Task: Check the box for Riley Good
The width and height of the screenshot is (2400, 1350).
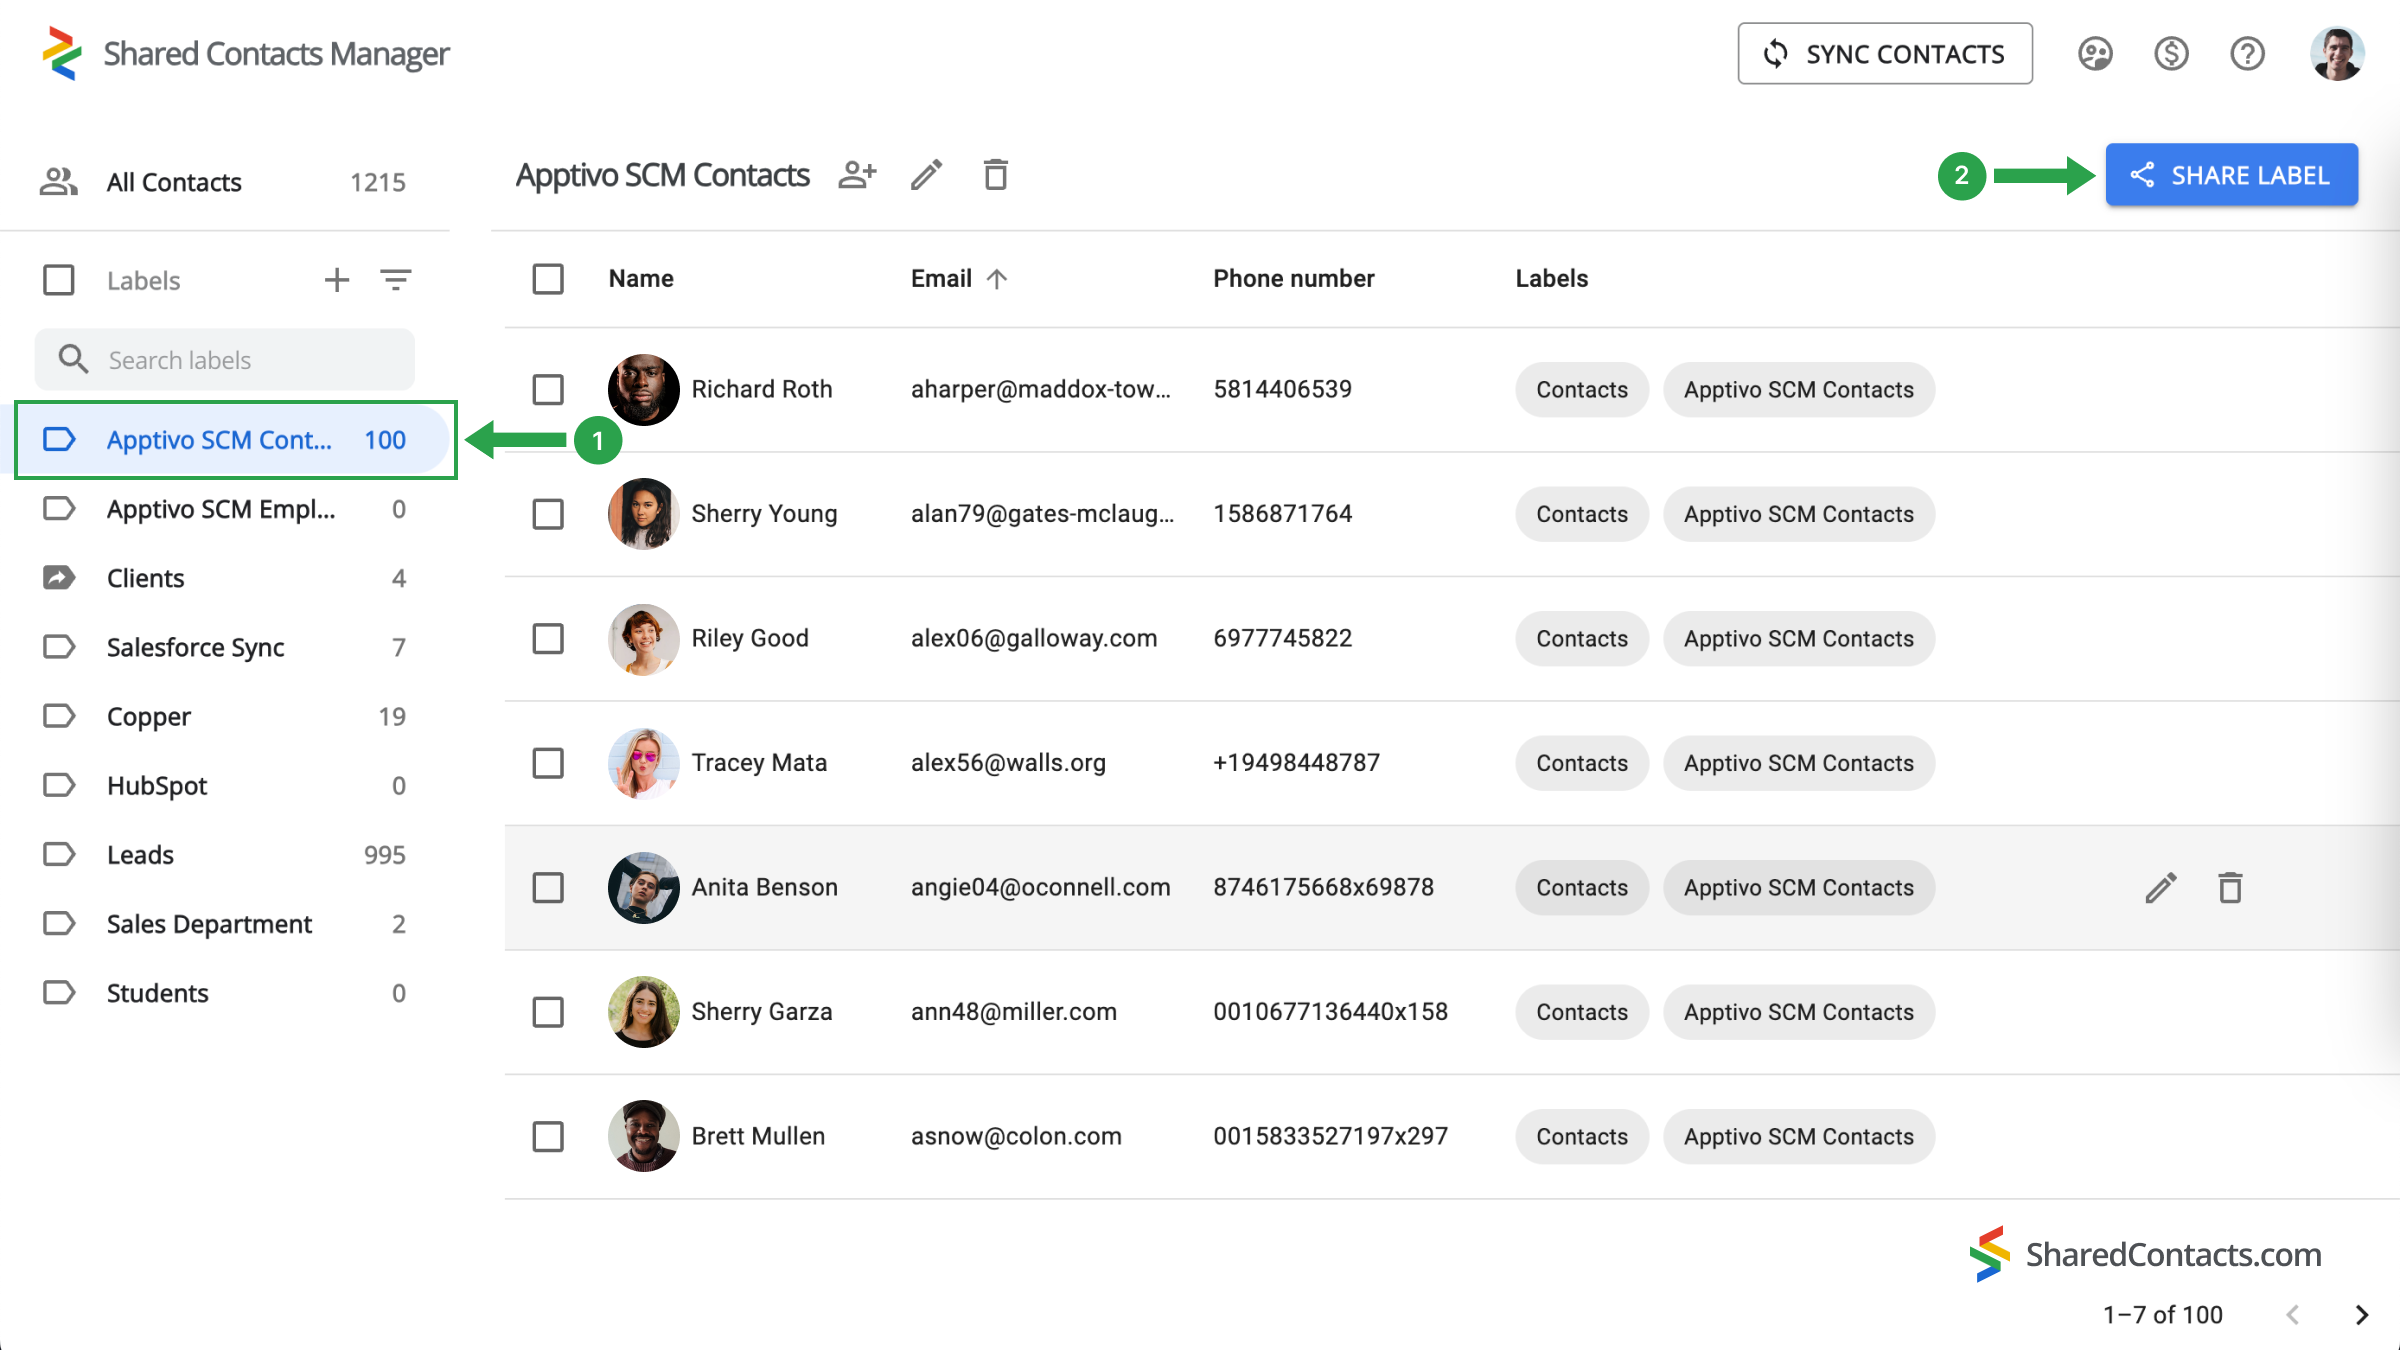Action: coord(548,638)
